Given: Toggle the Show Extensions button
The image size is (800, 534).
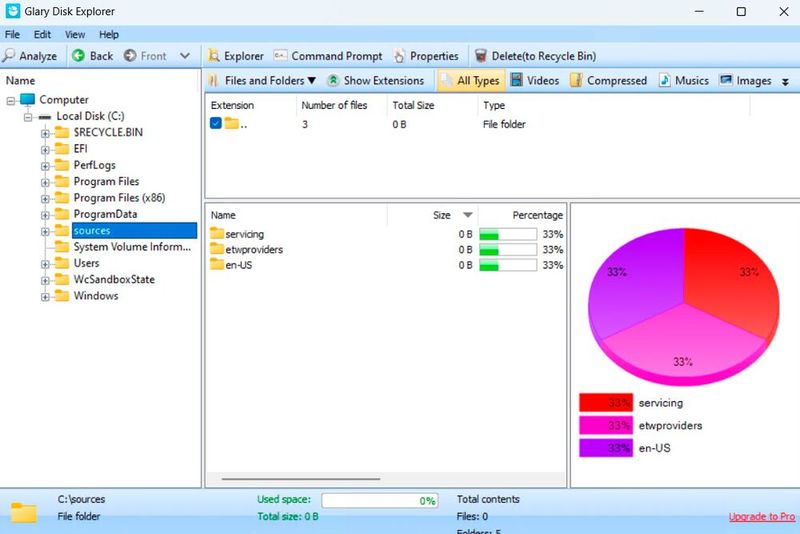Looking at the screenshot, I should (376, 81).
